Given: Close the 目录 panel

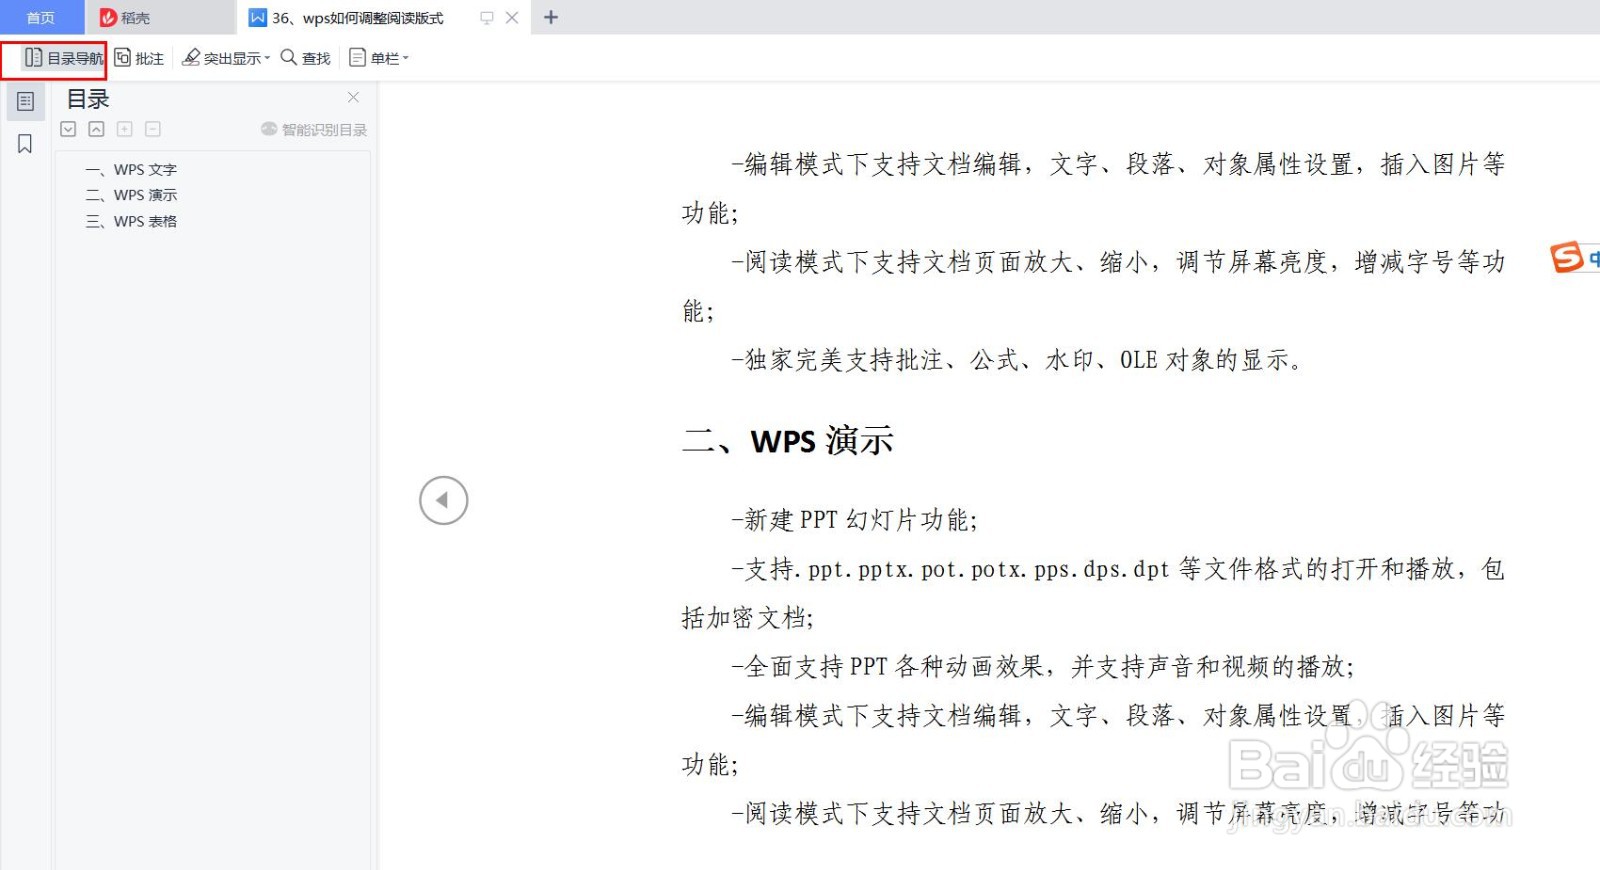Looking at the screenshot, I should [353, 97].
